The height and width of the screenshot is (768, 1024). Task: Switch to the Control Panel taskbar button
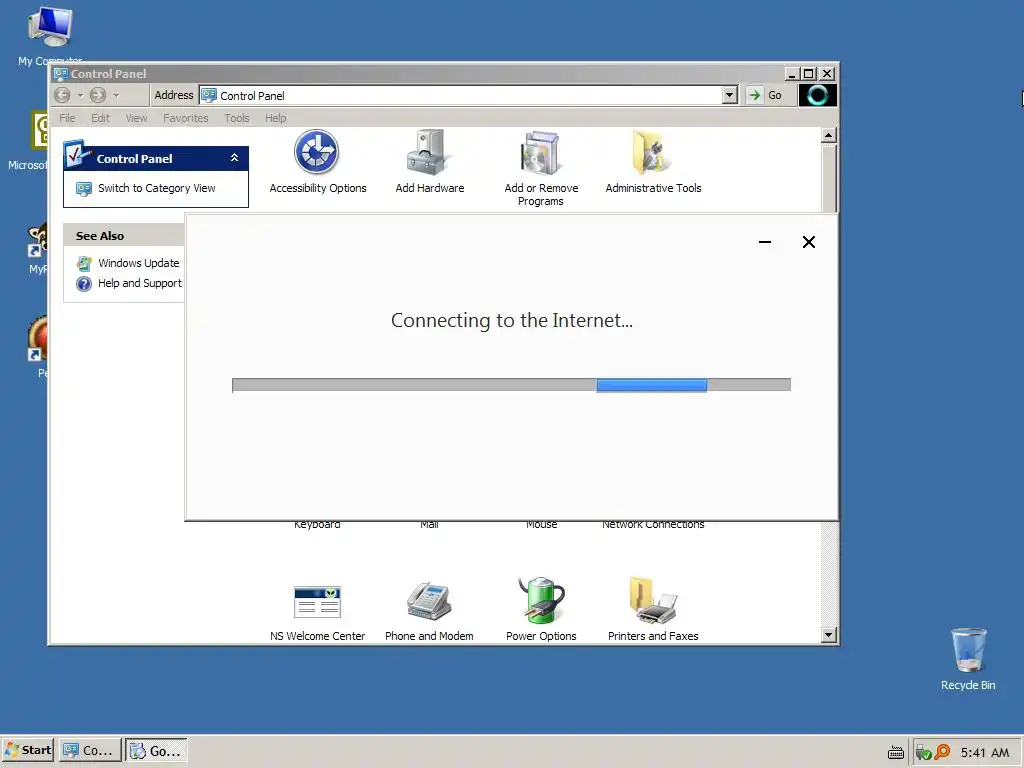pos(90,750)
